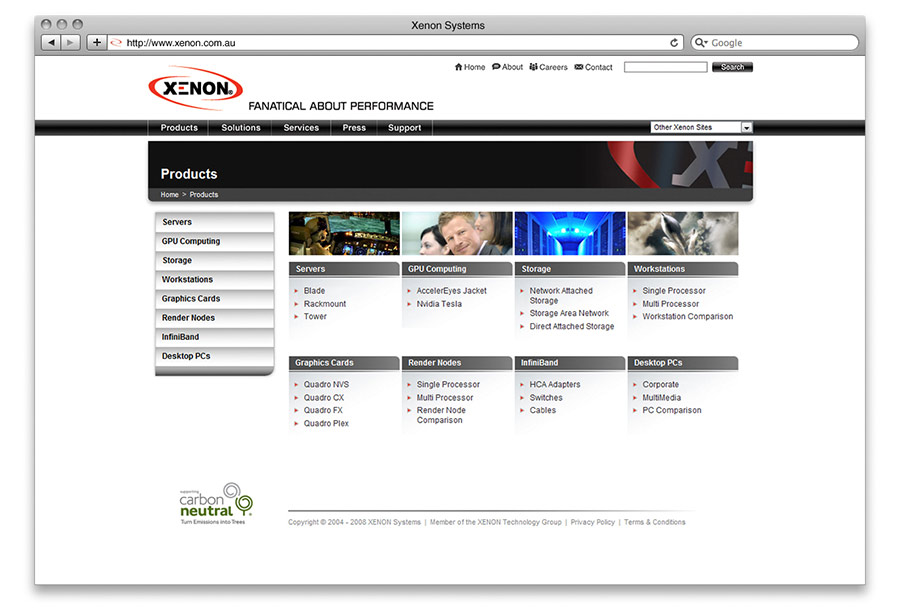Click in the site search text field
Screen dimensions: 900x616
point(665,67)
